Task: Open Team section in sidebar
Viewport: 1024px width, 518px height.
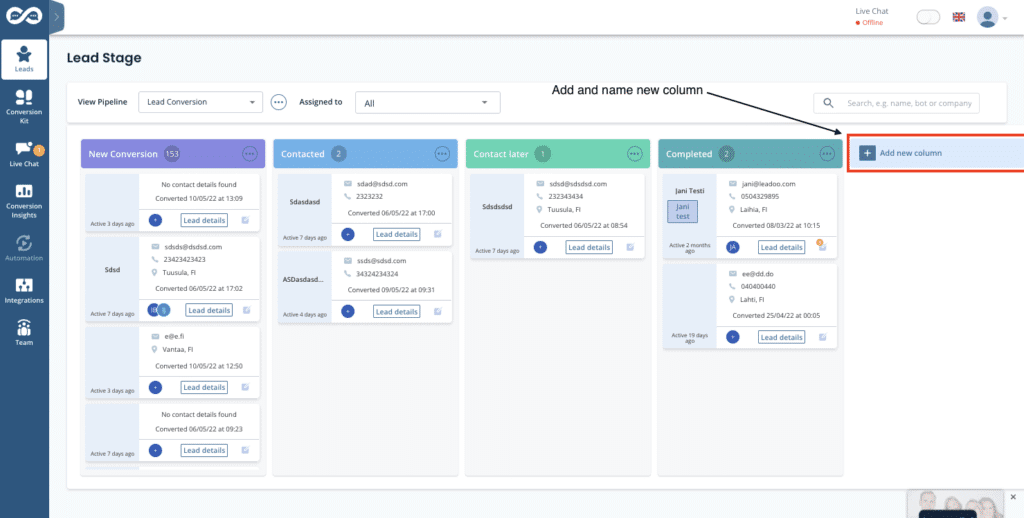Action: click(24, 333)
